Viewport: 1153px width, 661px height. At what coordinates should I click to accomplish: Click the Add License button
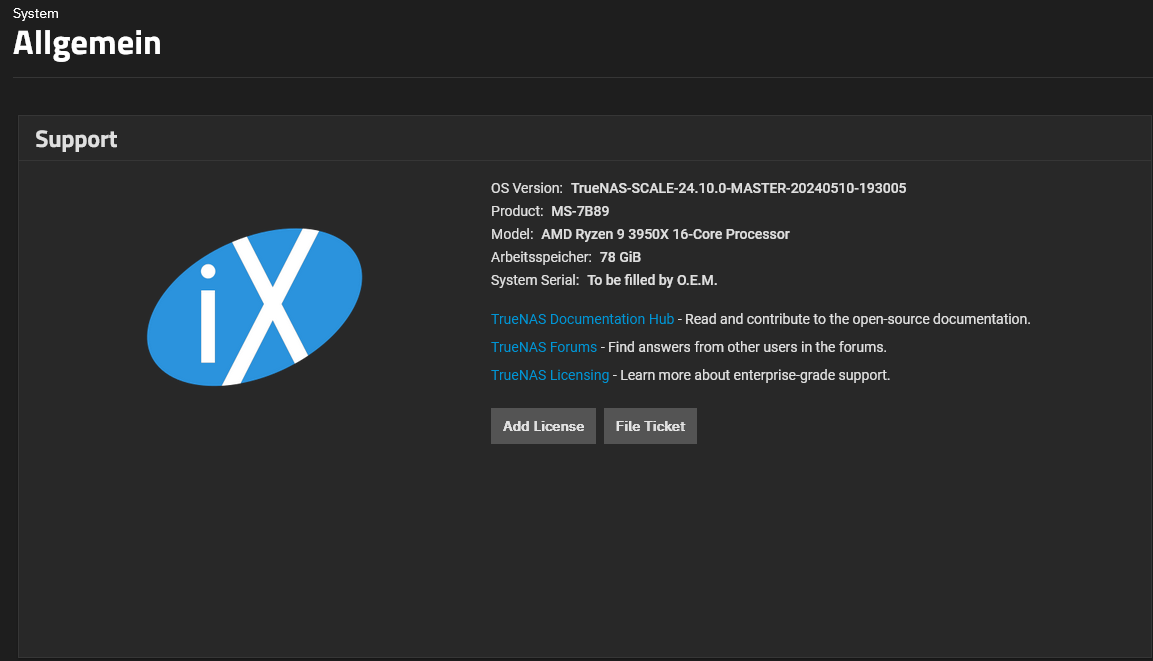[543, 426]
